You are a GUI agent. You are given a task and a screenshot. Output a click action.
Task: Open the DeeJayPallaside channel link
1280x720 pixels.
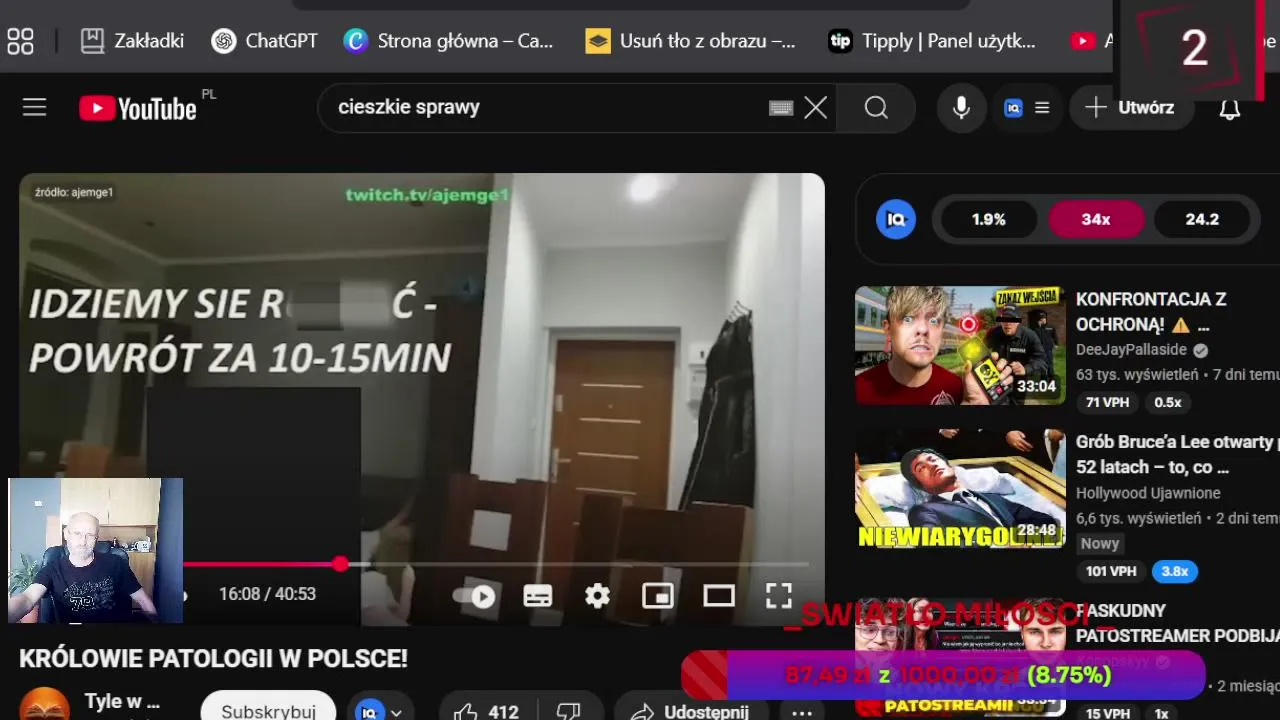[x=1131, y=350]
